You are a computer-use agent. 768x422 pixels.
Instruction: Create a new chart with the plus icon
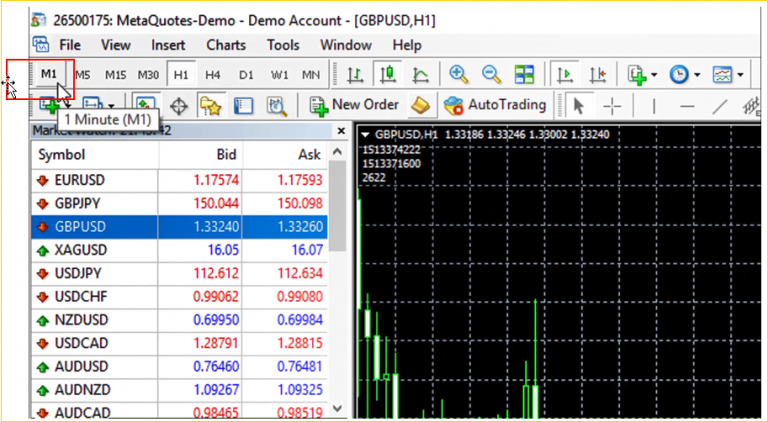[x=49, y=105]
